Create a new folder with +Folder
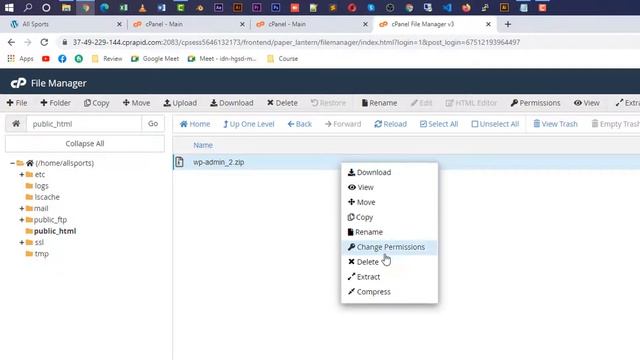 pyautogui.click(x=56, y=103)
